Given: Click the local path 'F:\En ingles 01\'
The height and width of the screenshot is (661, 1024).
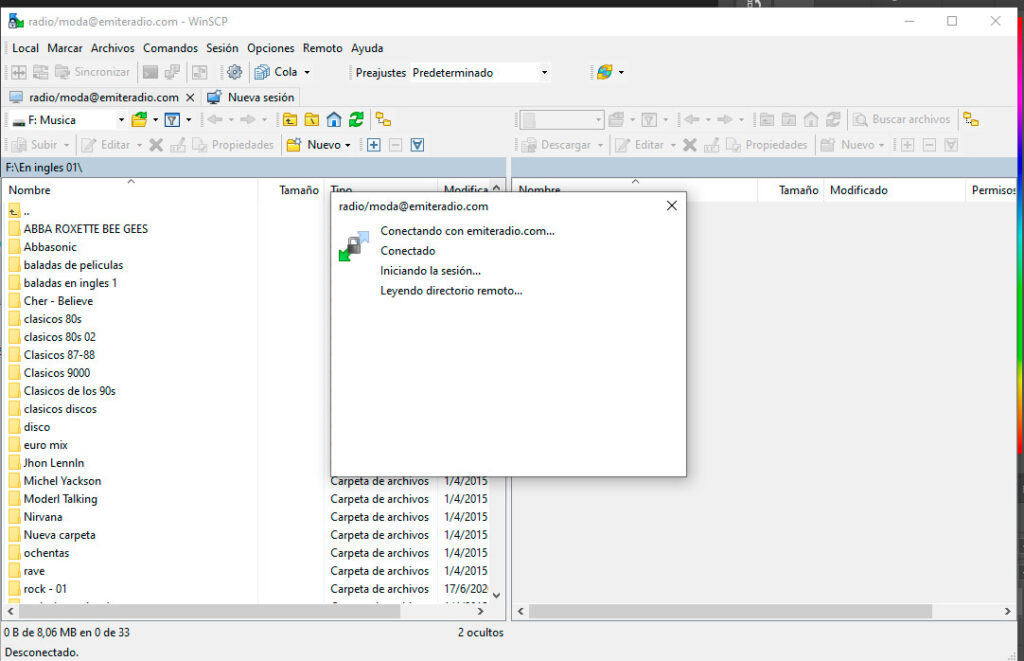Looking at the screenshot, I should click(x=44, y=168).
